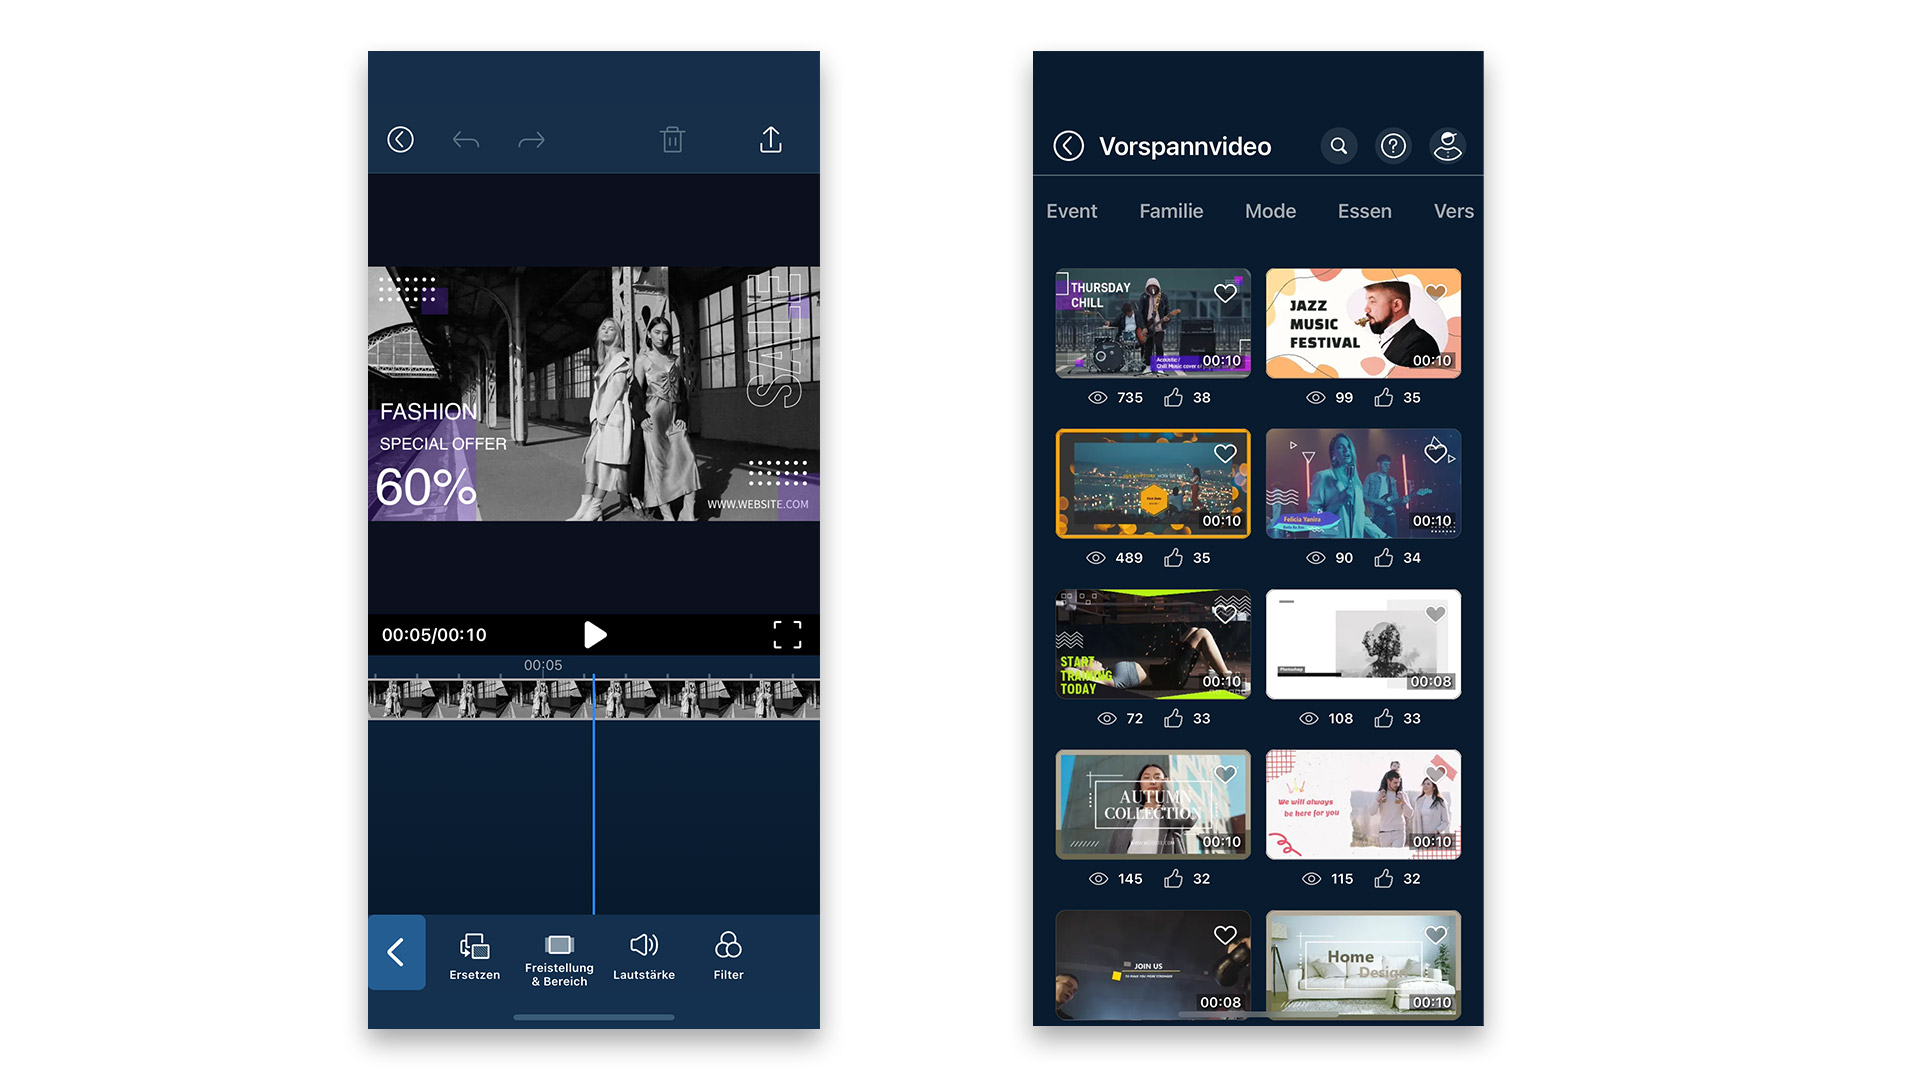
Task: Open the Filter tool
Action: [x=728, y=956]
